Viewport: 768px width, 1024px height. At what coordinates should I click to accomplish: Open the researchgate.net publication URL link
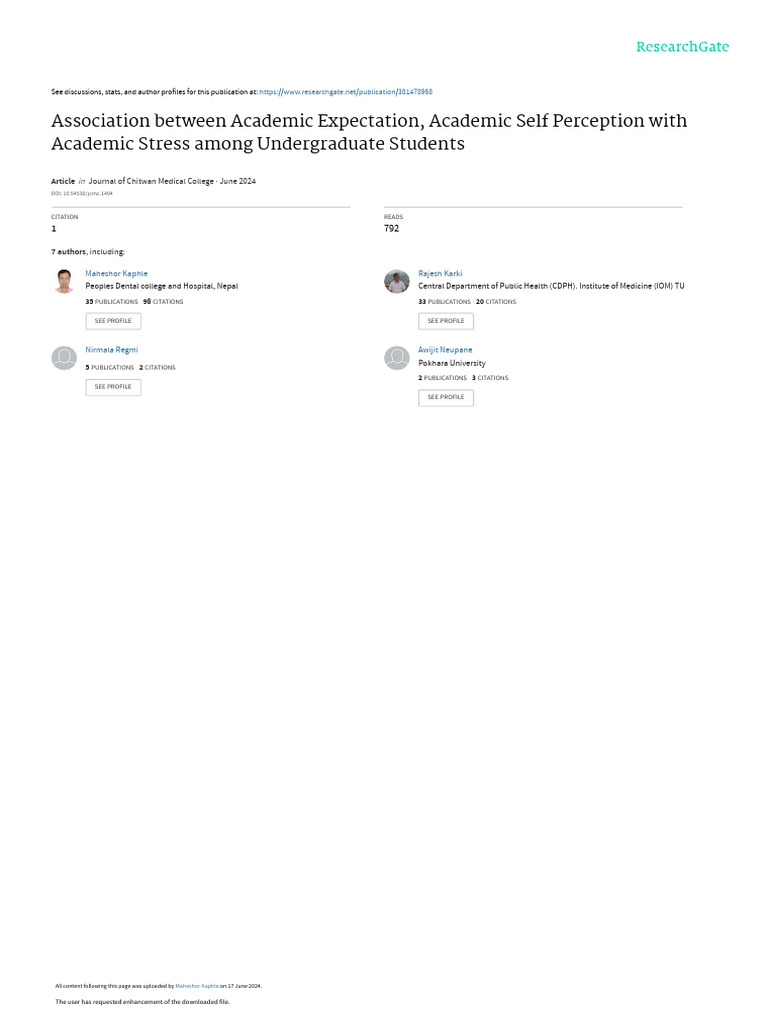pyautogui.click(x=346, y=92)
